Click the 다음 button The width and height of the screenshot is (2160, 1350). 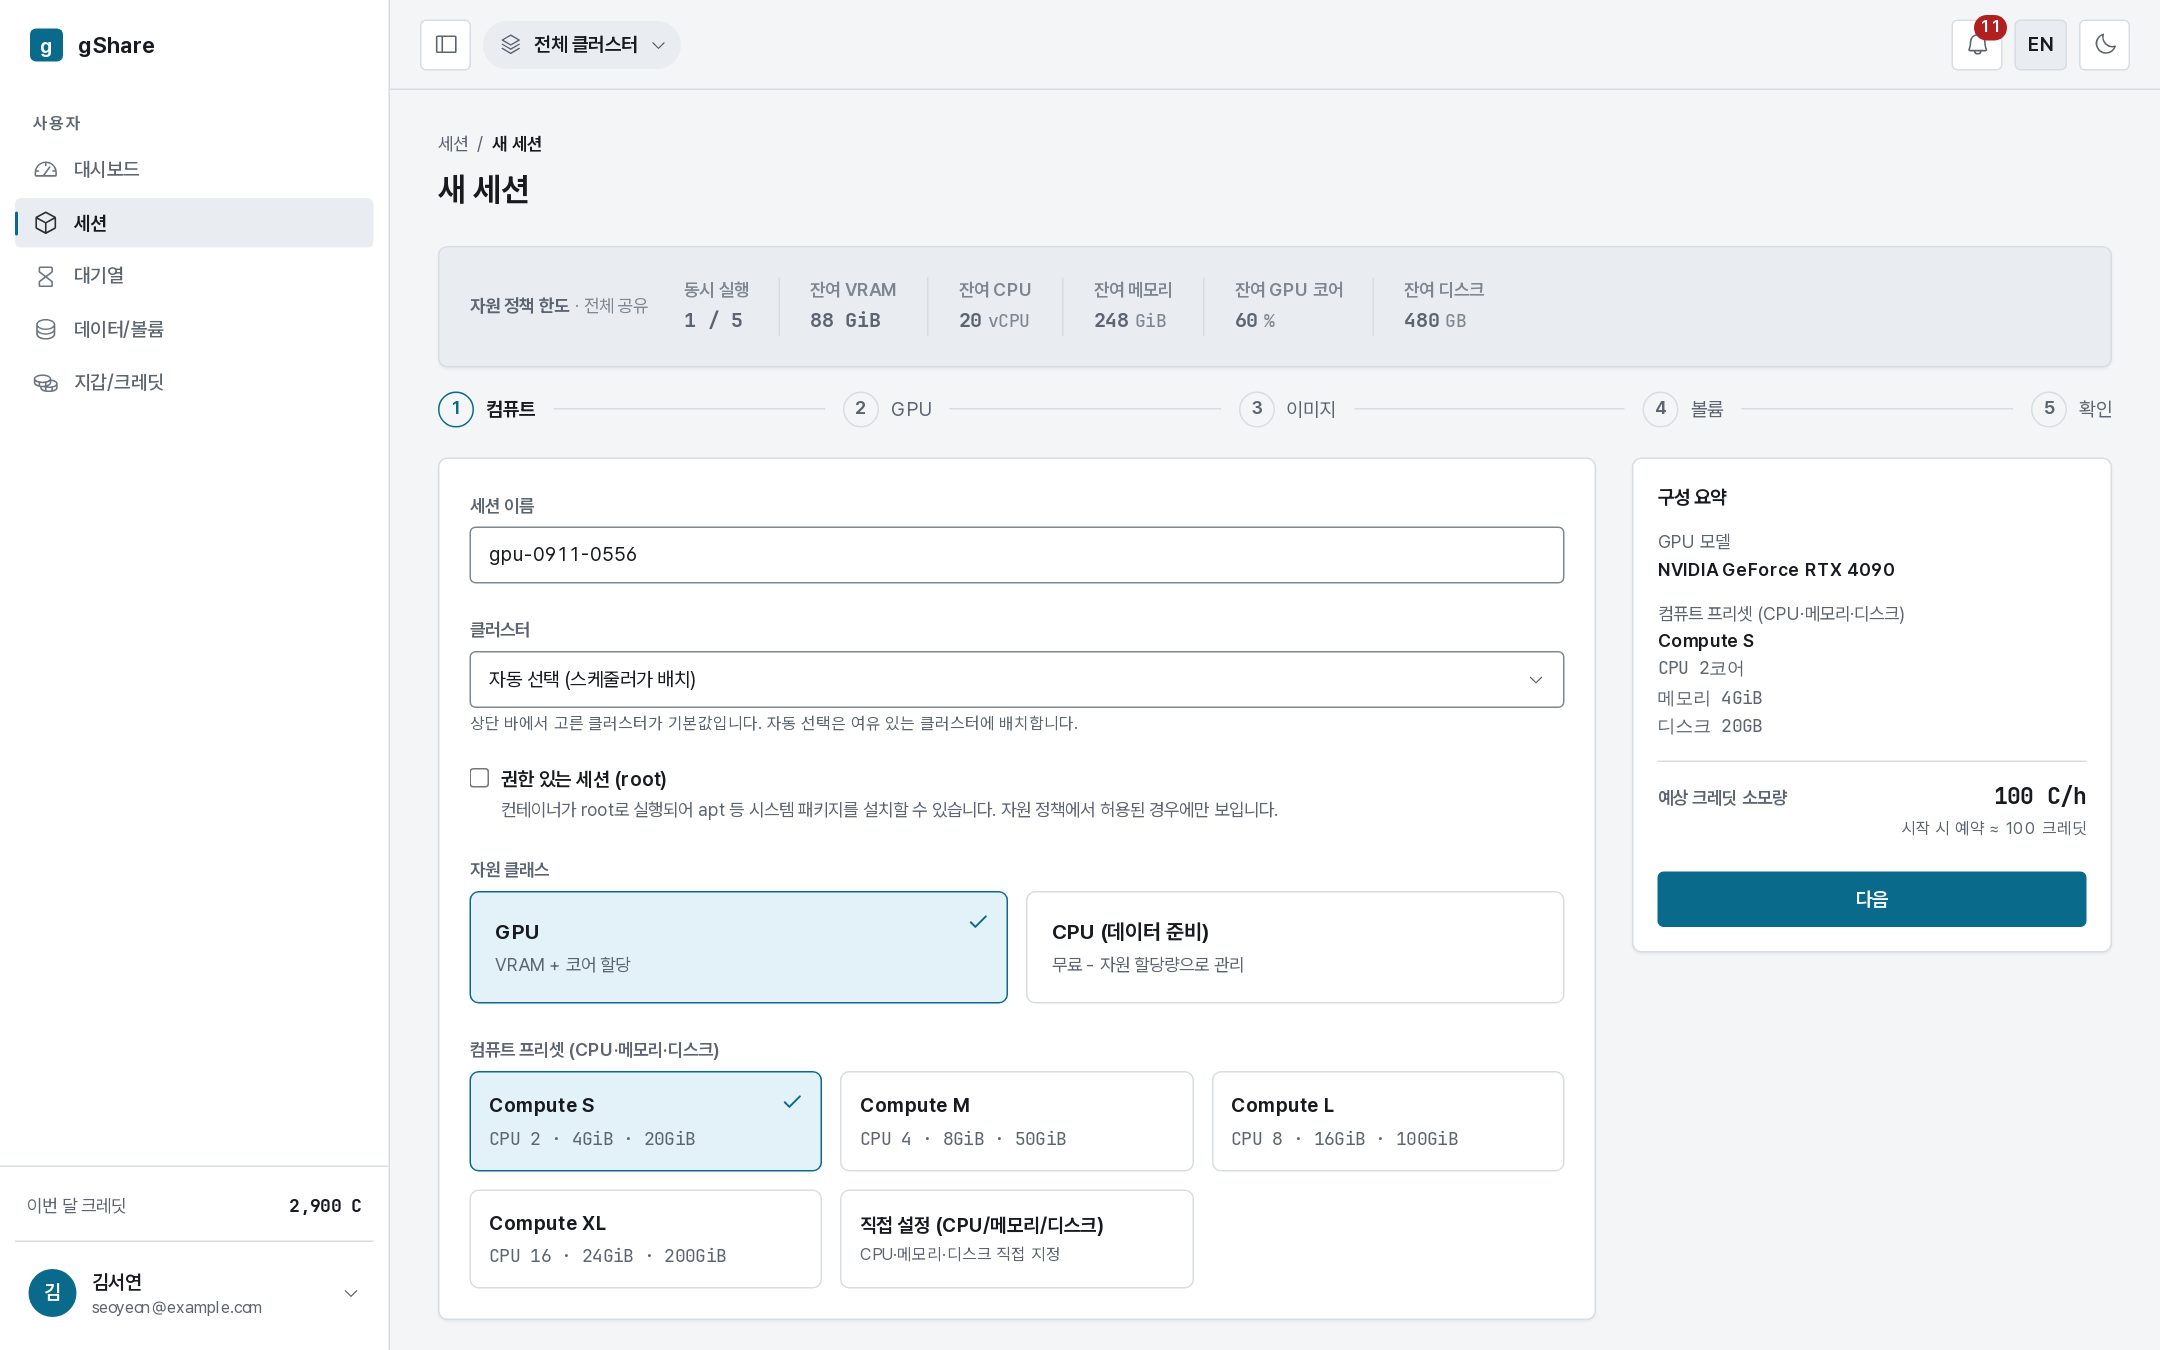click(x=1871, y=899)
